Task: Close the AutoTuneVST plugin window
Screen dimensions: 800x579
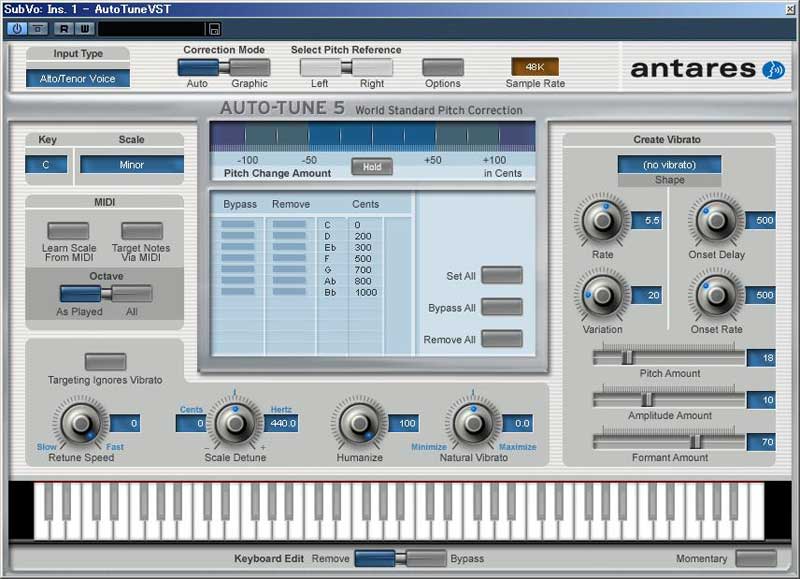Action: pyautogui.click(x=790, y=9)
